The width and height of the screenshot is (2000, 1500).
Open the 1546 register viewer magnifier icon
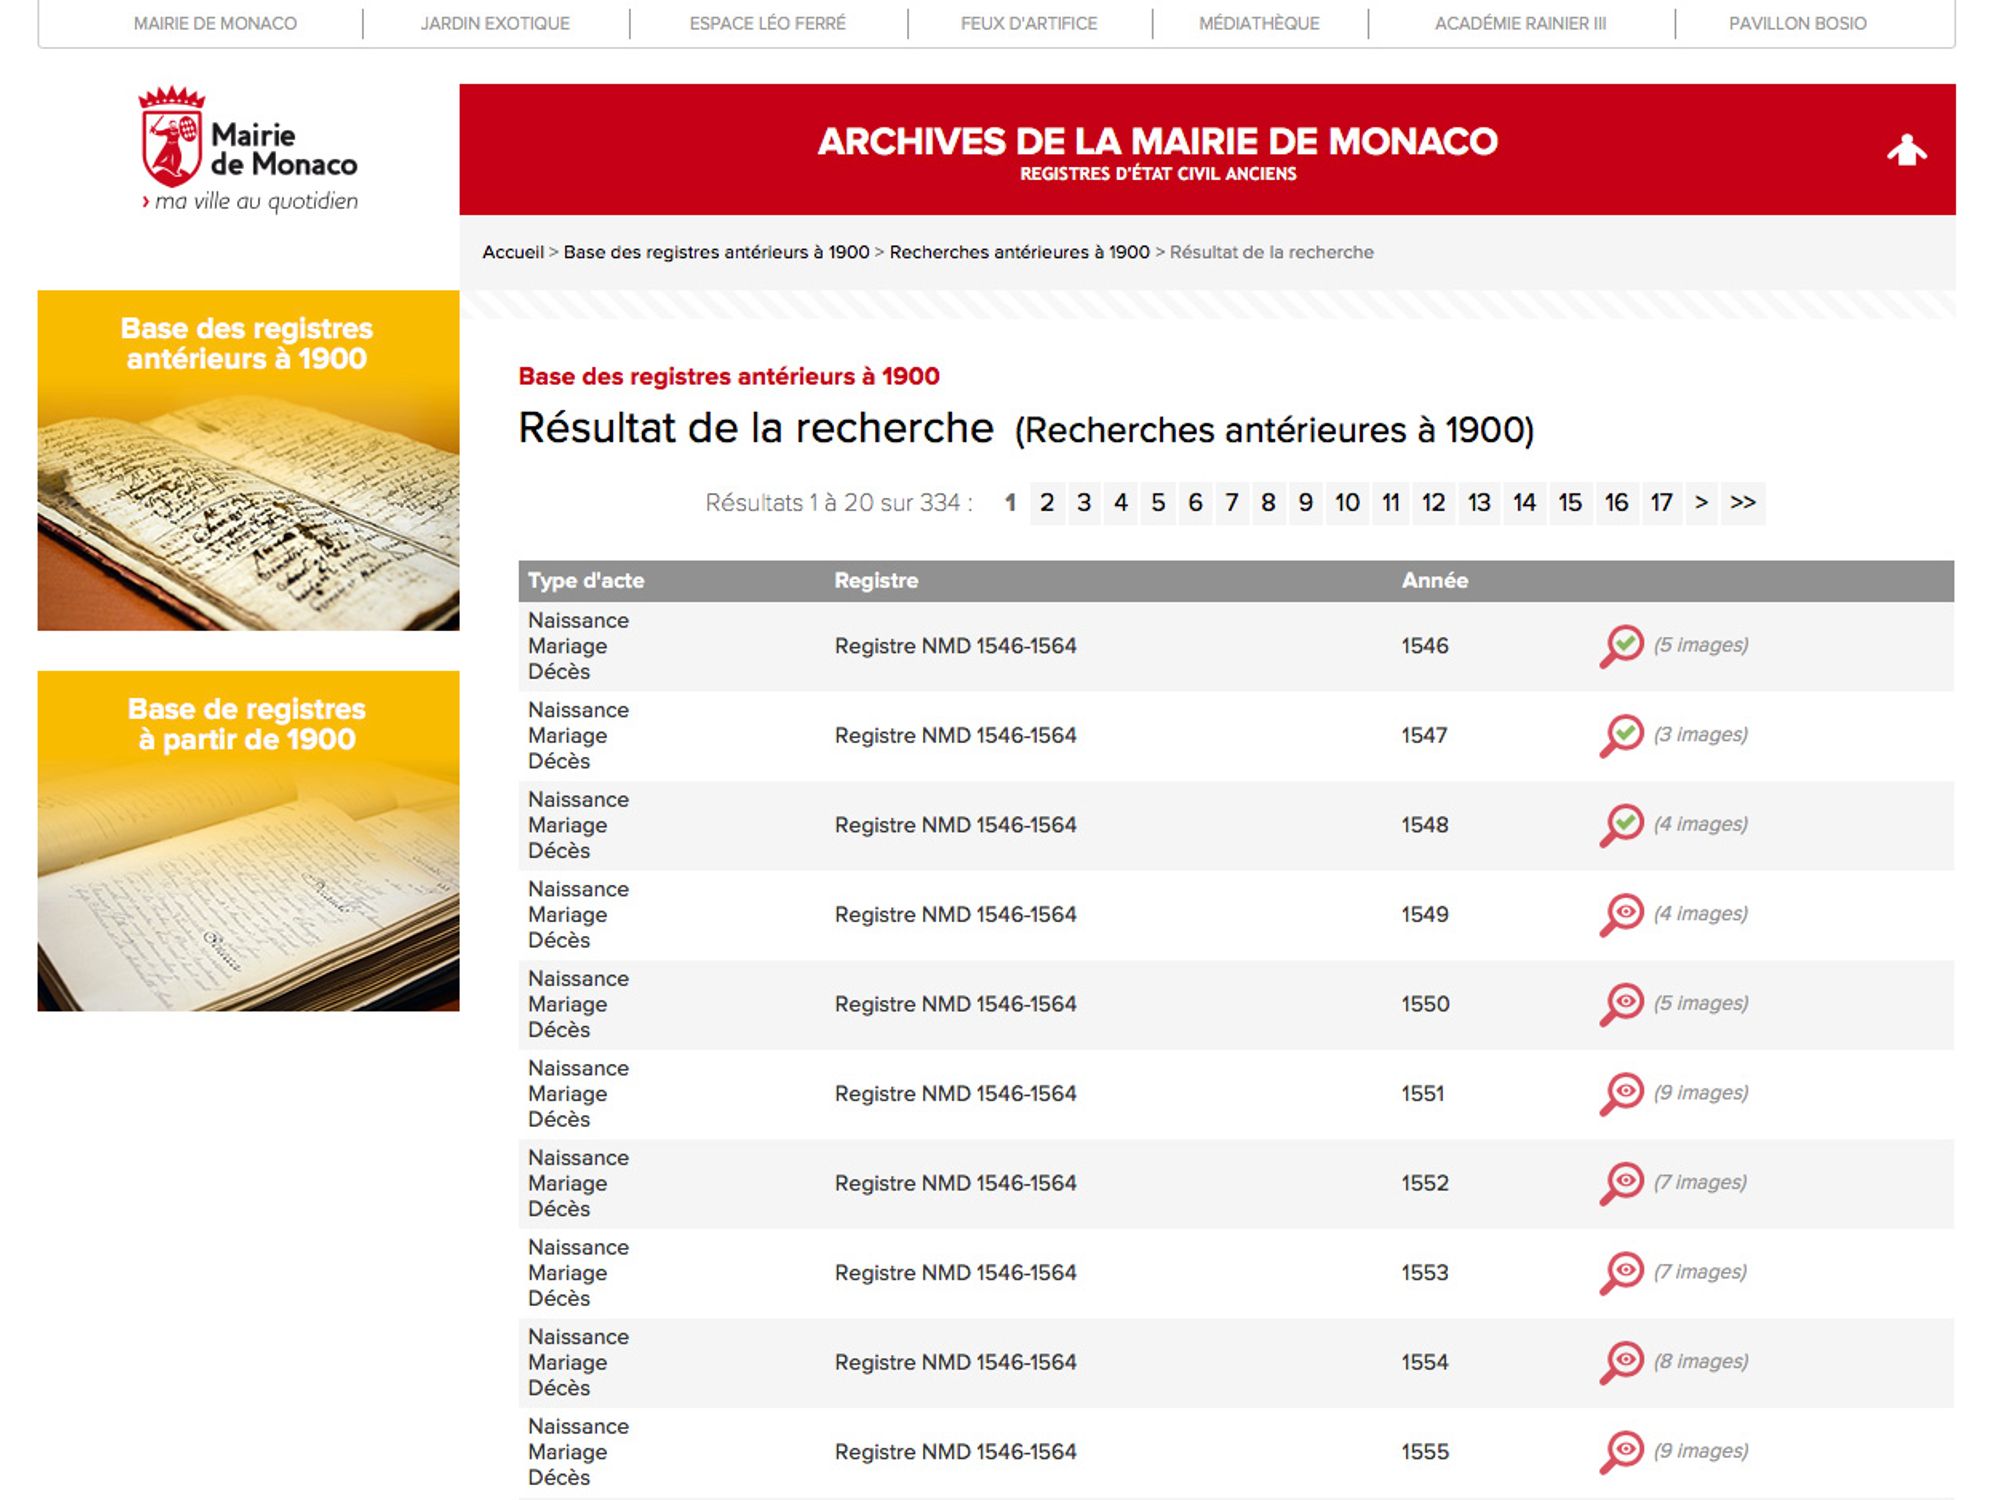(1622, 645)
